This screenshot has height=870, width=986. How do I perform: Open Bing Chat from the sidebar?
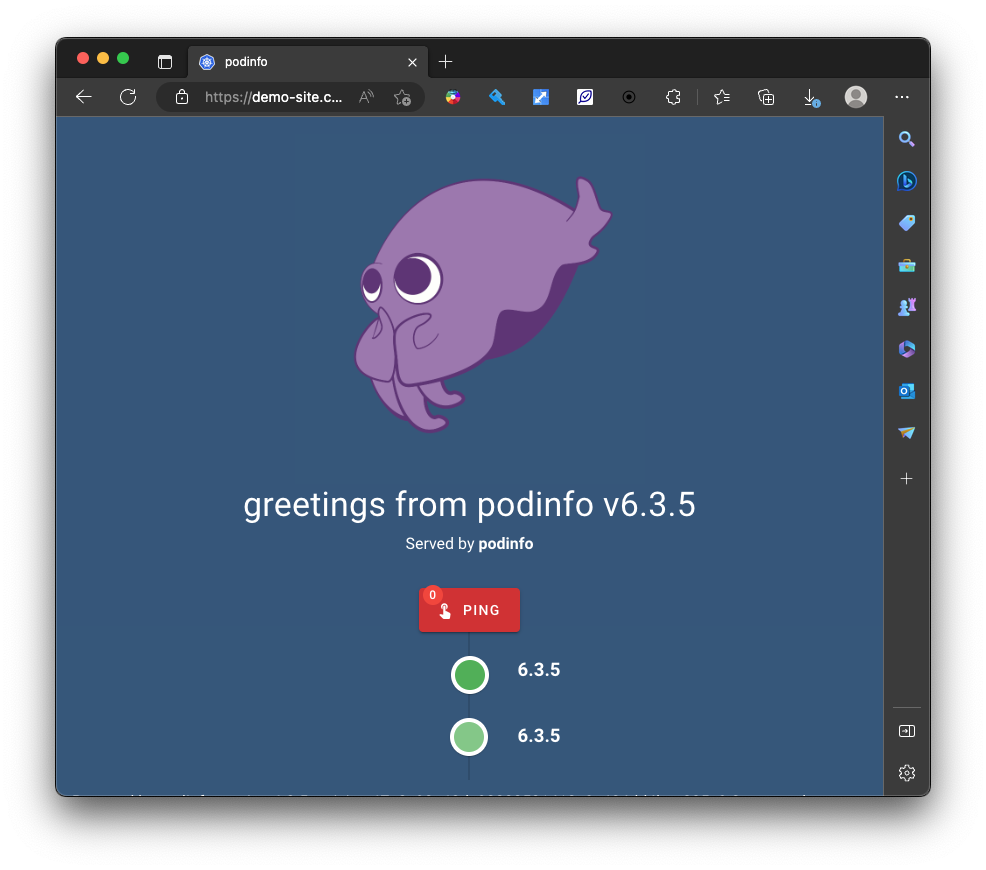(907, 181)
